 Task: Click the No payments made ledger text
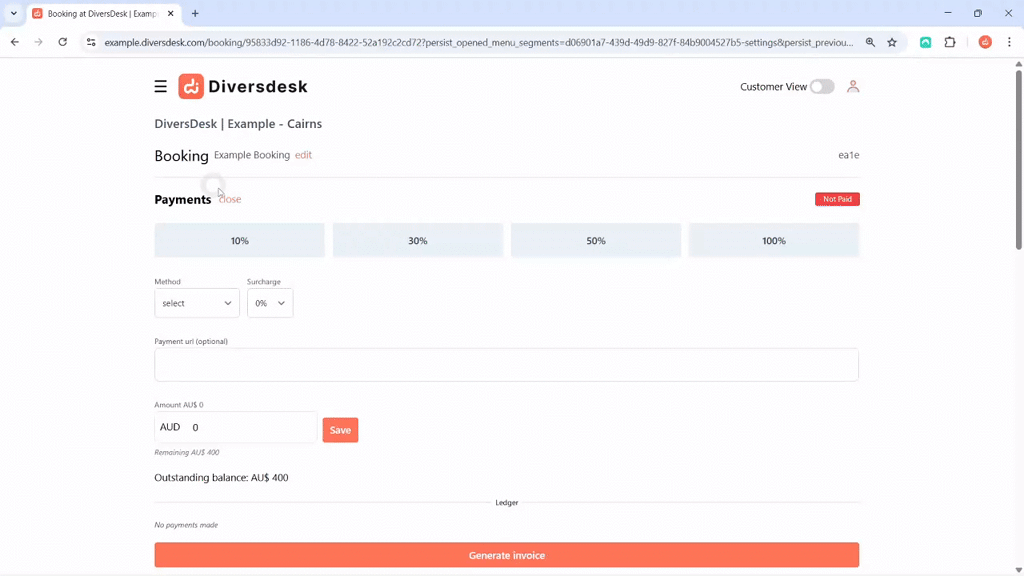point(186,524)
